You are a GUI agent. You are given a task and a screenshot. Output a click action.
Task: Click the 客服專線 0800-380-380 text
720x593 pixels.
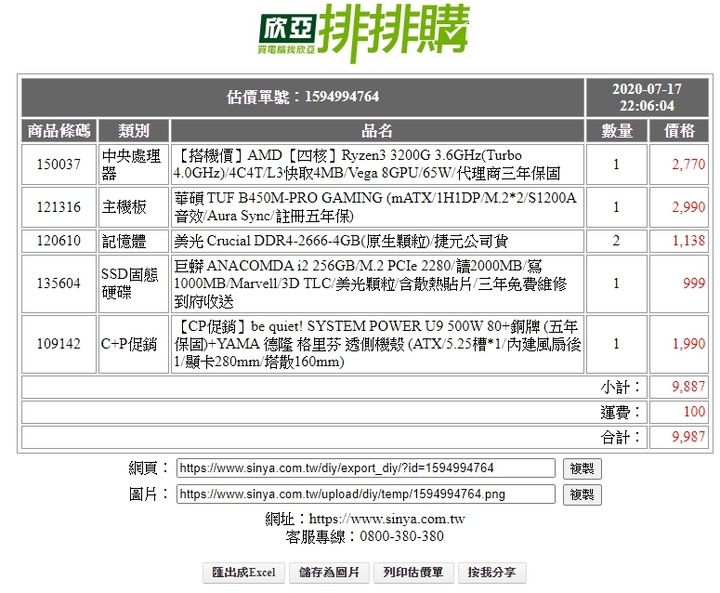(365, 537)
